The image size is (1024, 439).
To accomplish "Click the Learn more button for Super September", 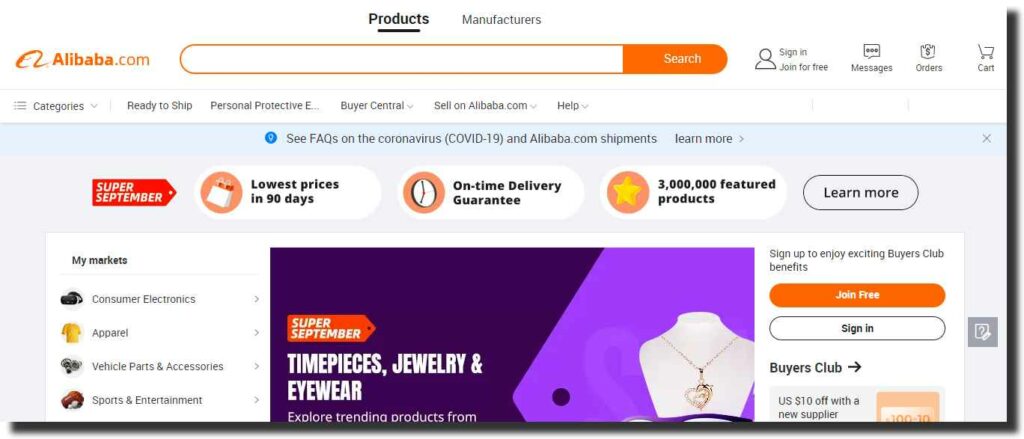I will (861, 193).
